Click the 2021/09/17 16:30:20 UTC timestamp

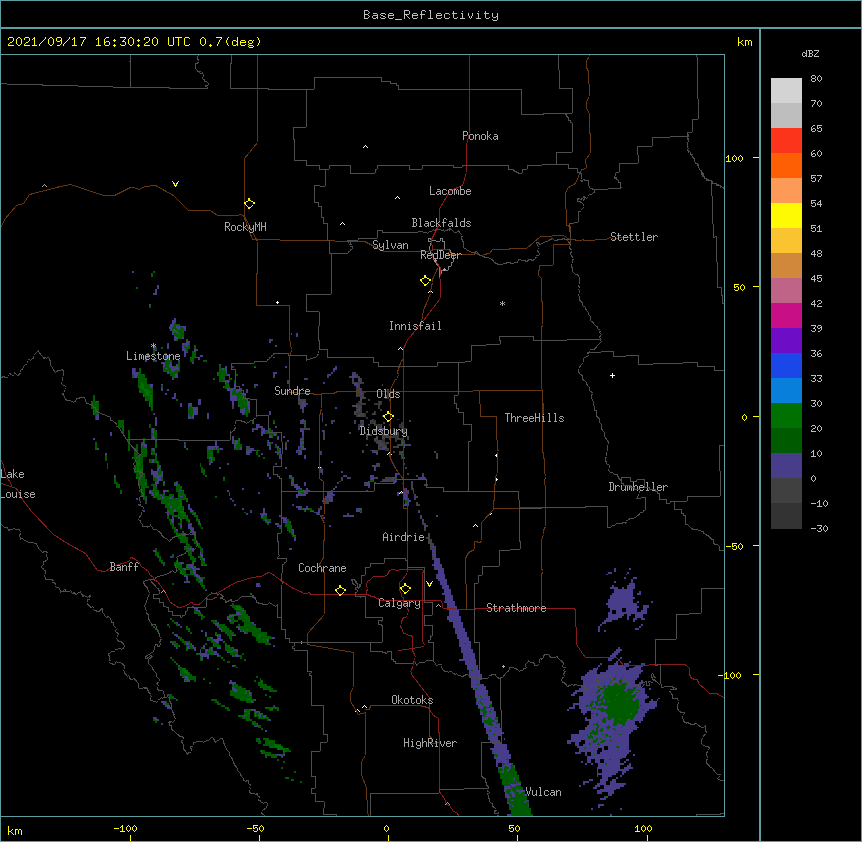click(99, 42)
